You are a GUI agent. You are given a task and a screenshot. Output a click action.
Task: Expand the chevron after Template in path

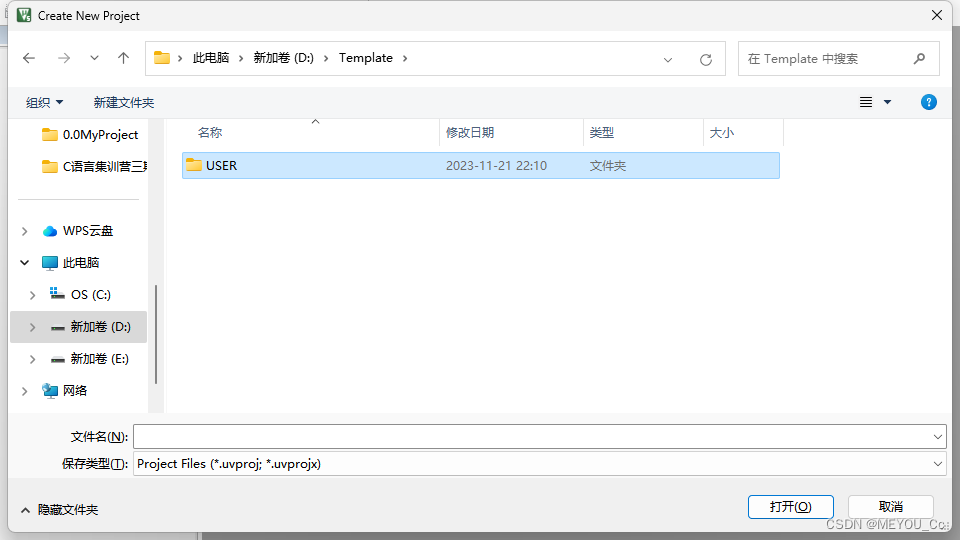point(405,58)
